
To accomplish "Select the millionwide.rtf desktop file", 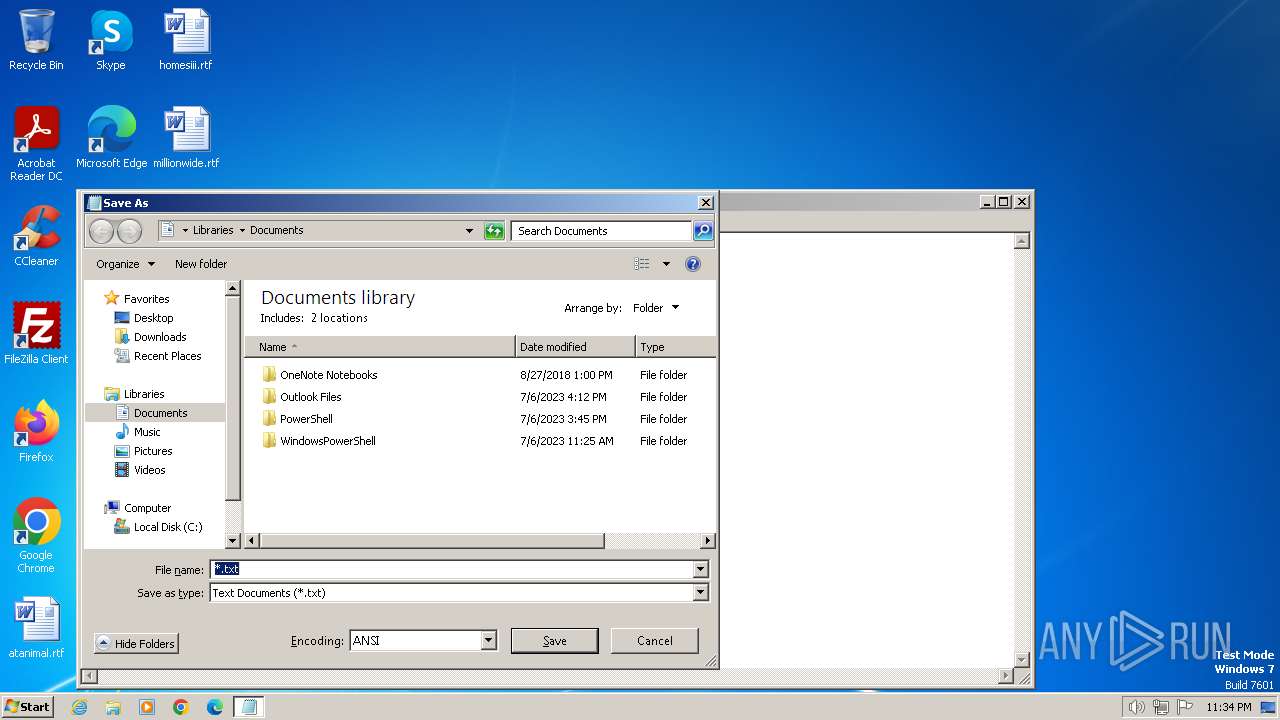I will 186,138.
